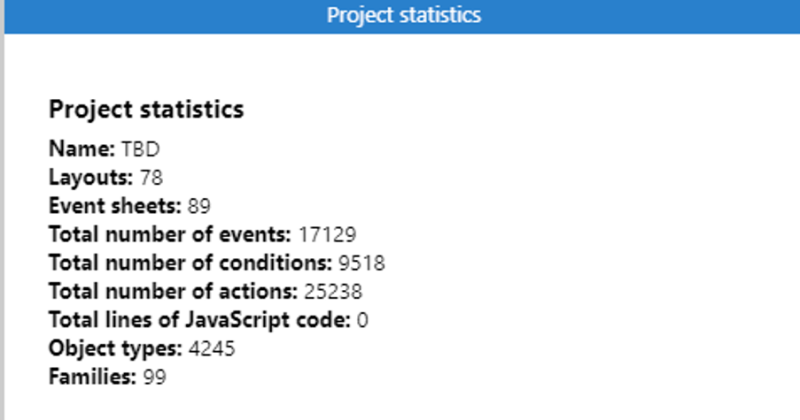The image size is (800, 420).
Task: Click the Layouts label
Action: pyautogui.click(x=91, y=178)
